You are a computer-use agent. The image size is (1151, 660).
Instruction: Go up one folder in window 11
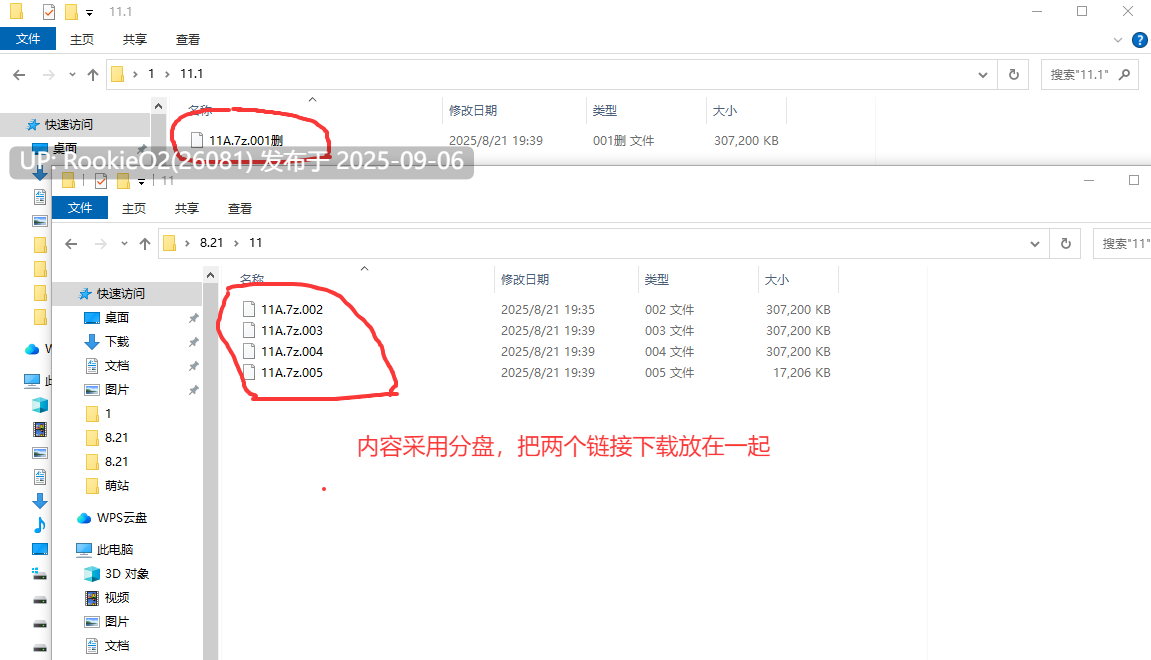point(145,243)
